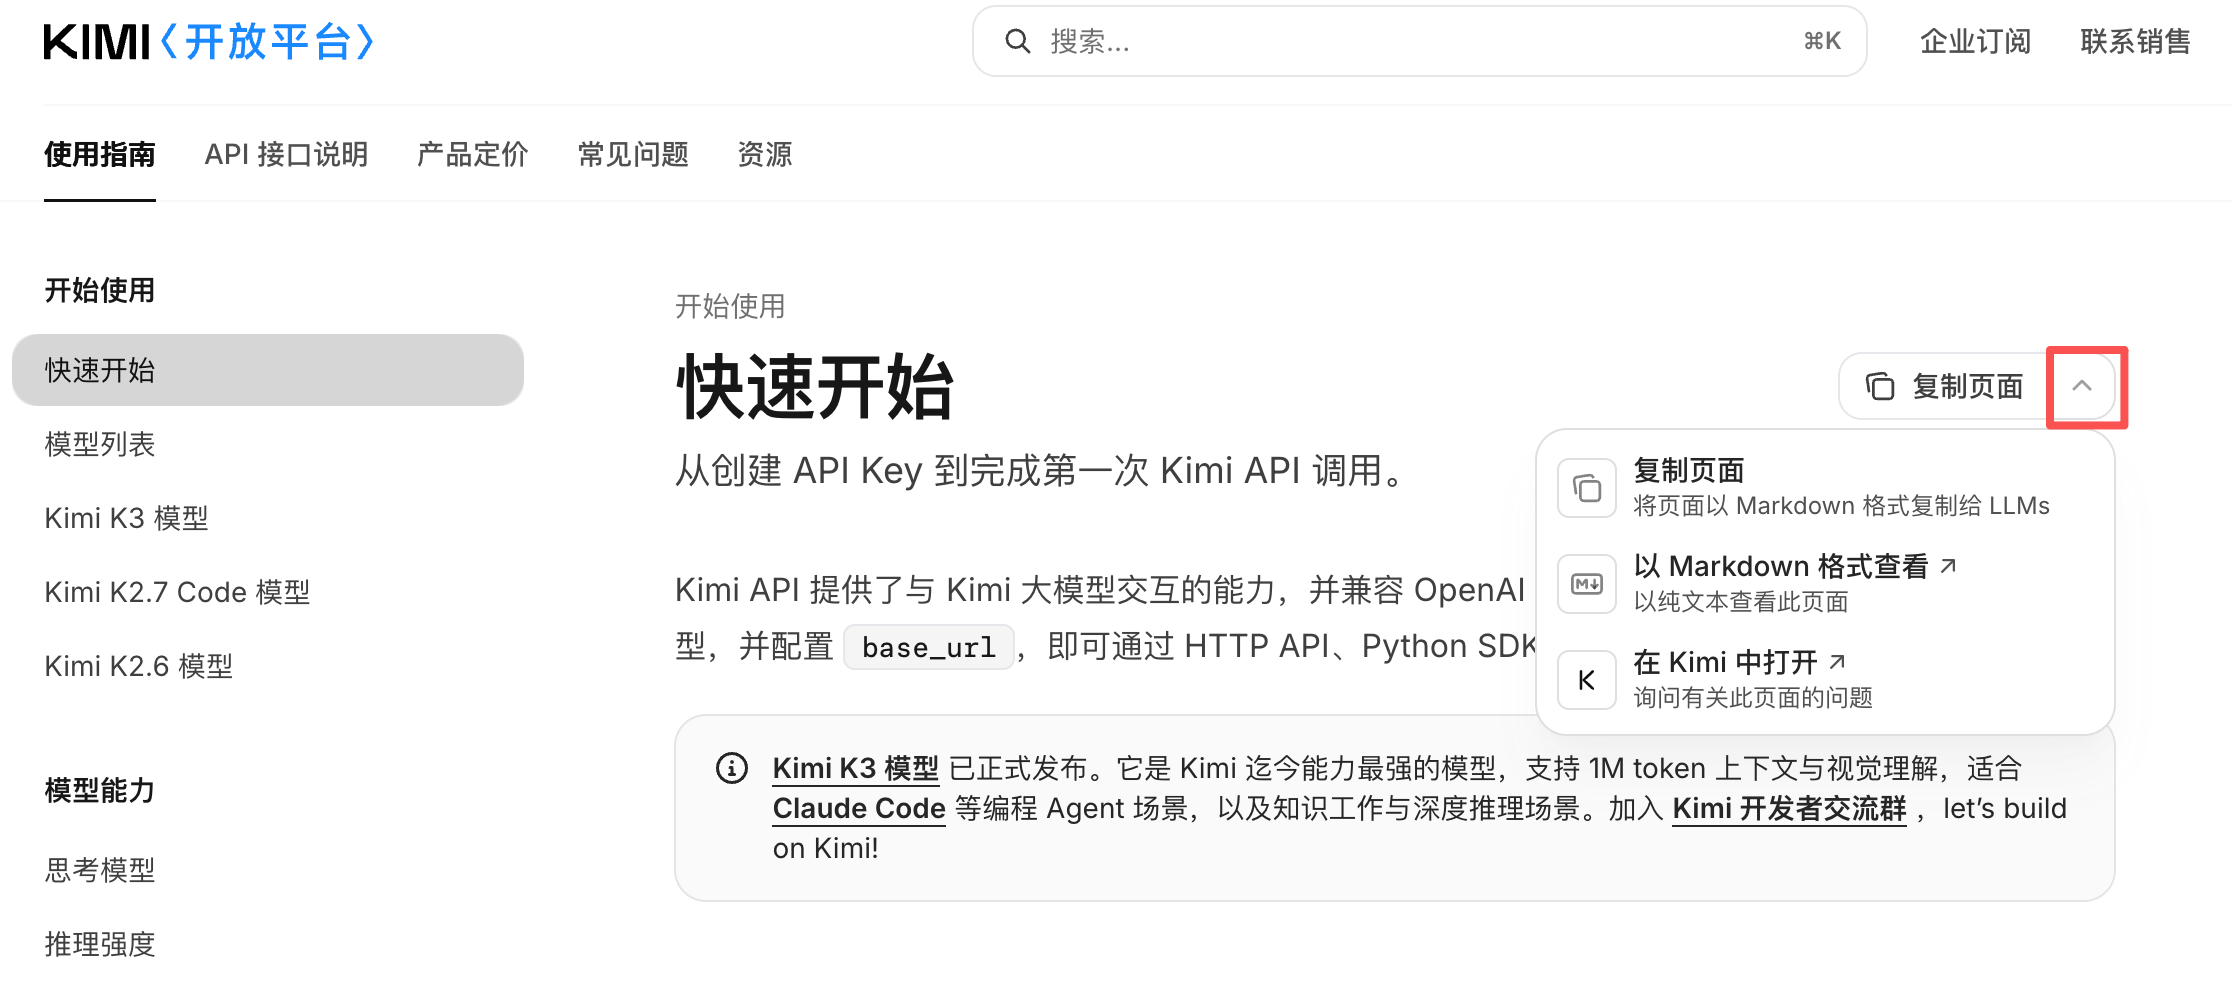Image resolution: width=2232 pixels, height=984 pixels.
Task: Open 模型列表 sidebar item
Action: (x=100, y=444)
